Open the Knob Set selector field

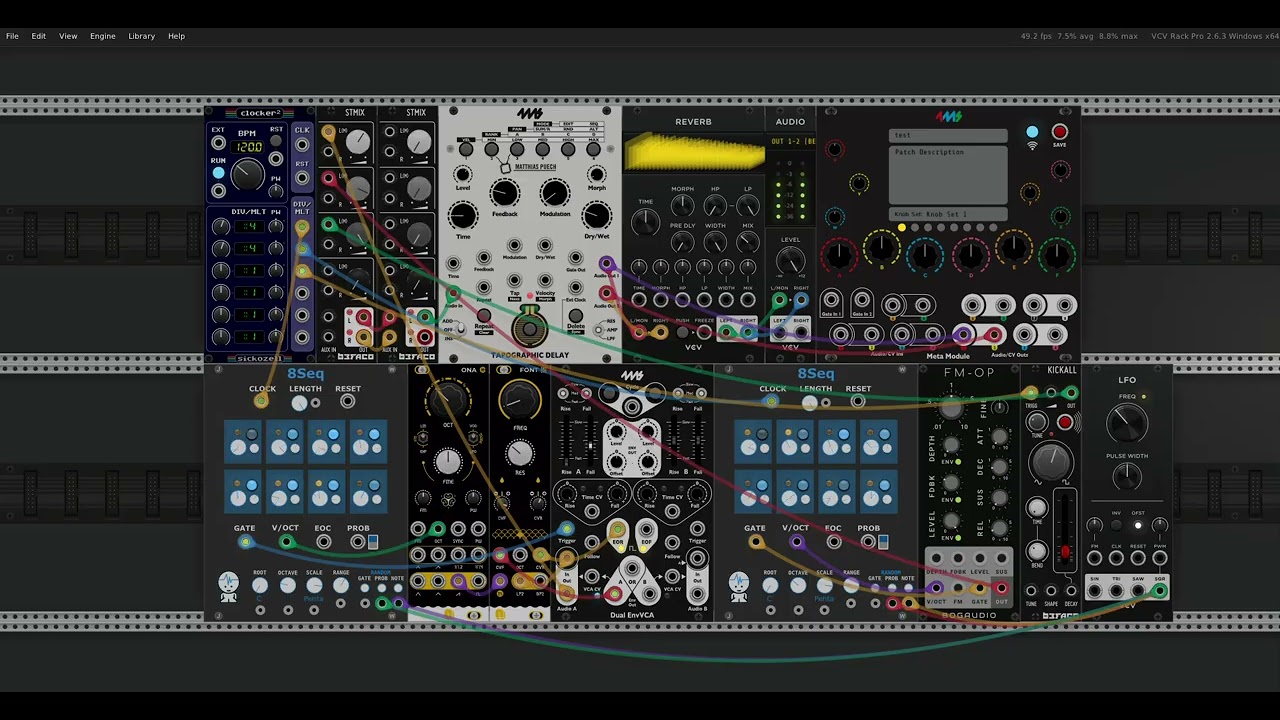[948, 214]
